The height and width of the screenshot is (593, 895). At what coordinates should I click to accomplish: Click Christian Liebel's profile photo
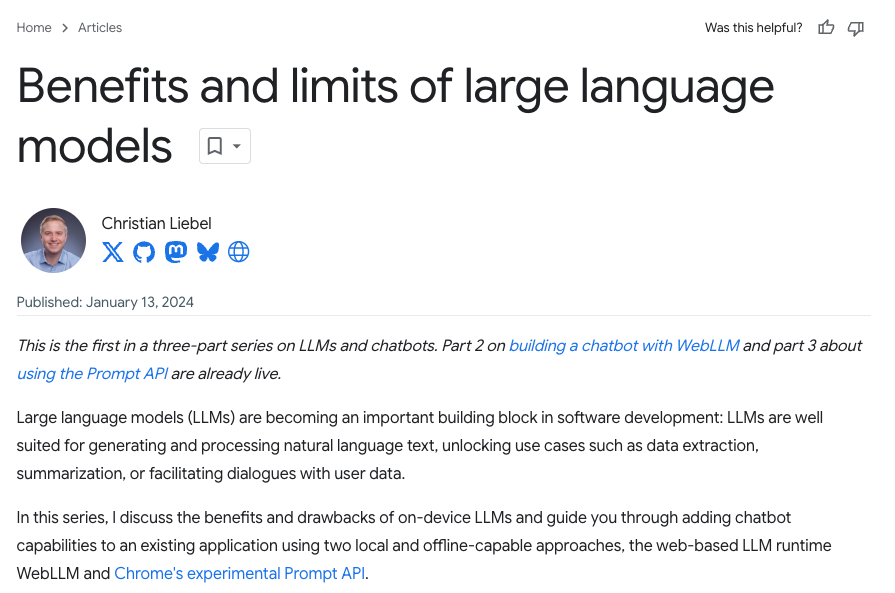[53, 240]
